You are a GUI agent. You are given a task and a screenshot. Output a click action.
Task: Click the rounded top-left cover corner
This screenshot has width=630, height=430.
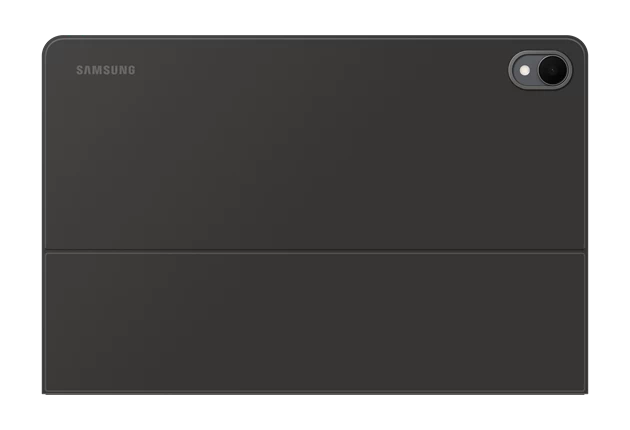pyautogui.click(x=50, y=44)
